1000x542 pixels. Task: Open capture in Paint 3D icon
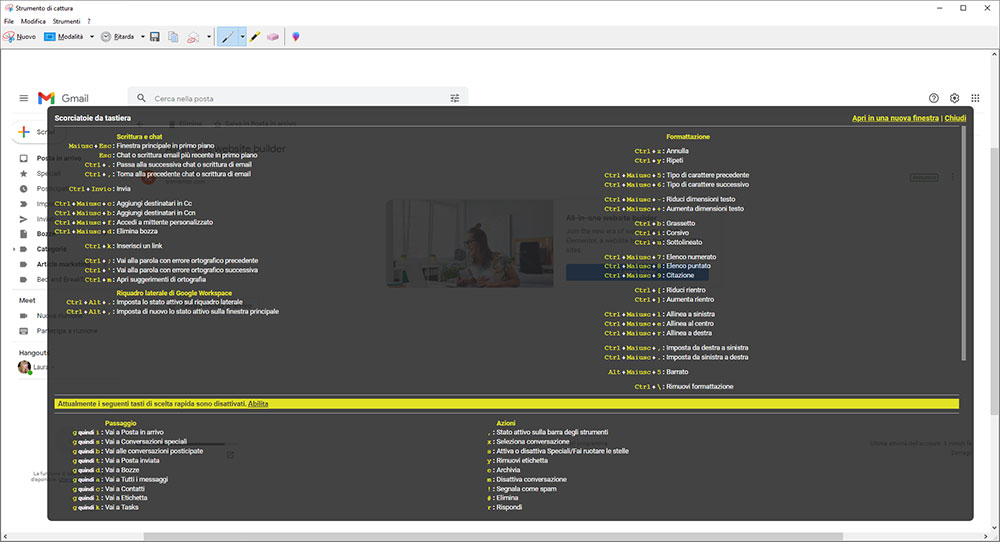[x=296, y=37]
